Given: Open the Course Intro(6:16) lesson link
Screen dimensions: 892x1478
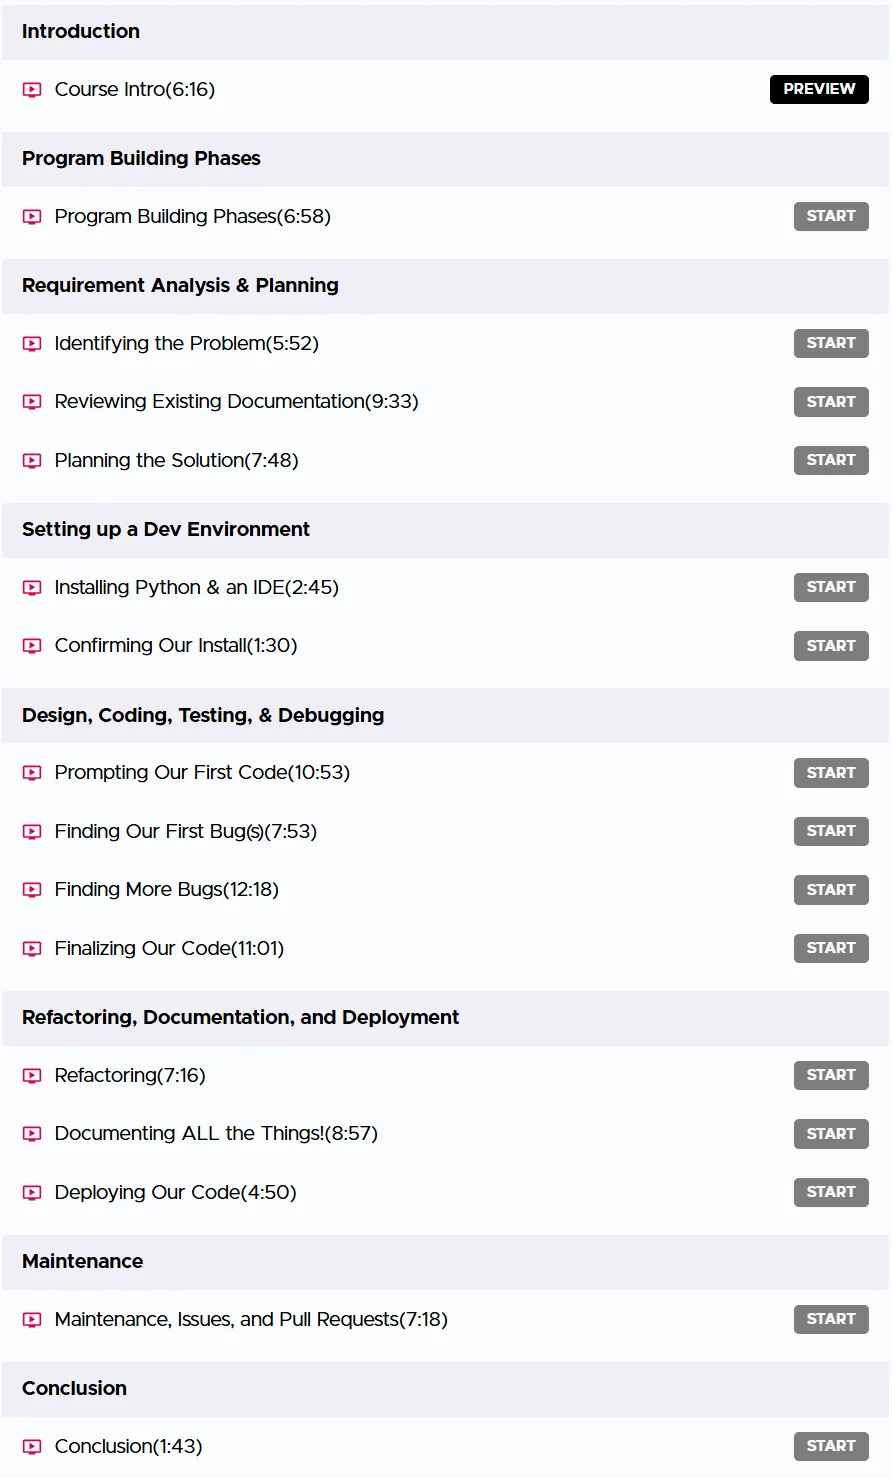Looking at the screenshot, I should click(135, 90).
